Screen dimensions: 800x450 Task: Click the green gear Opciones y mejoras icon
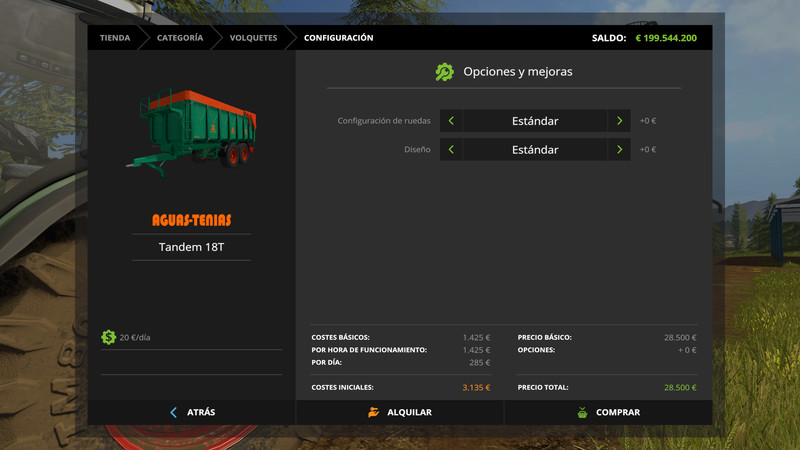pos(444,72)
